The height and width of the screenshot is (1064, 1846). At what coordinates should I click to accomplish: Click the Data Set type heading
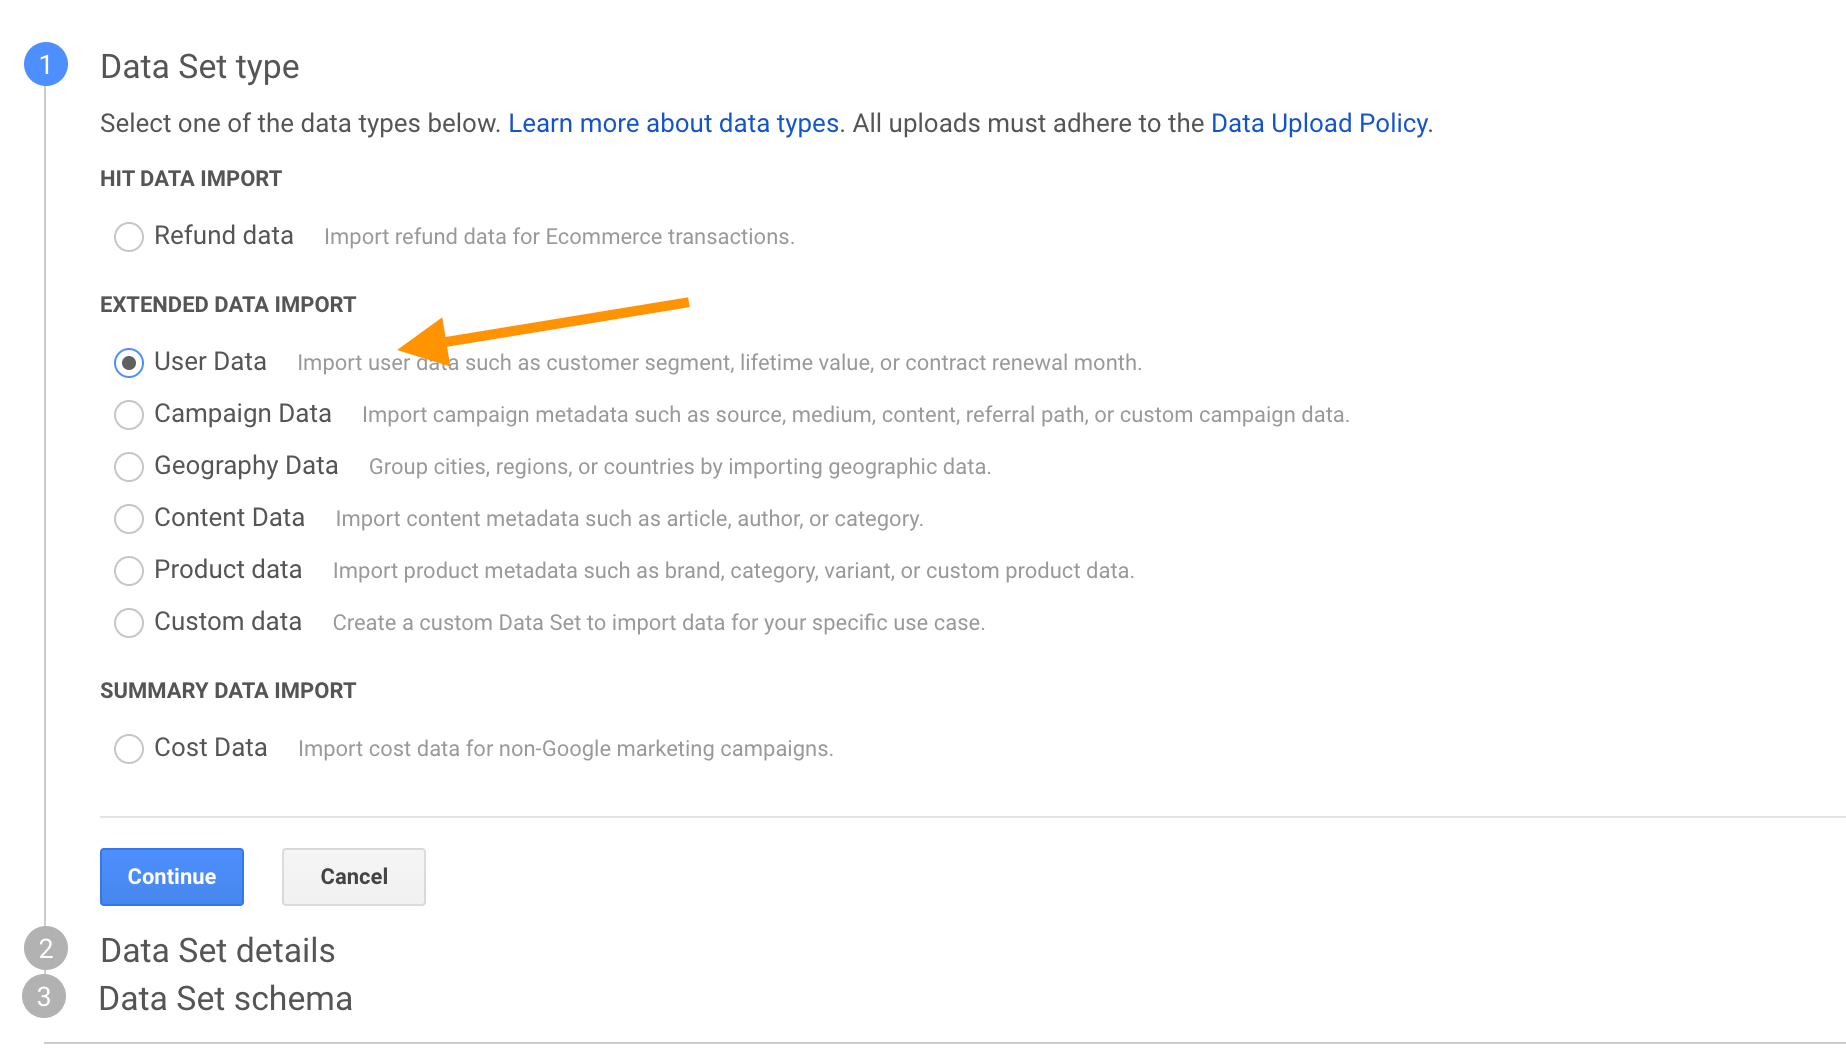point(199,67)
